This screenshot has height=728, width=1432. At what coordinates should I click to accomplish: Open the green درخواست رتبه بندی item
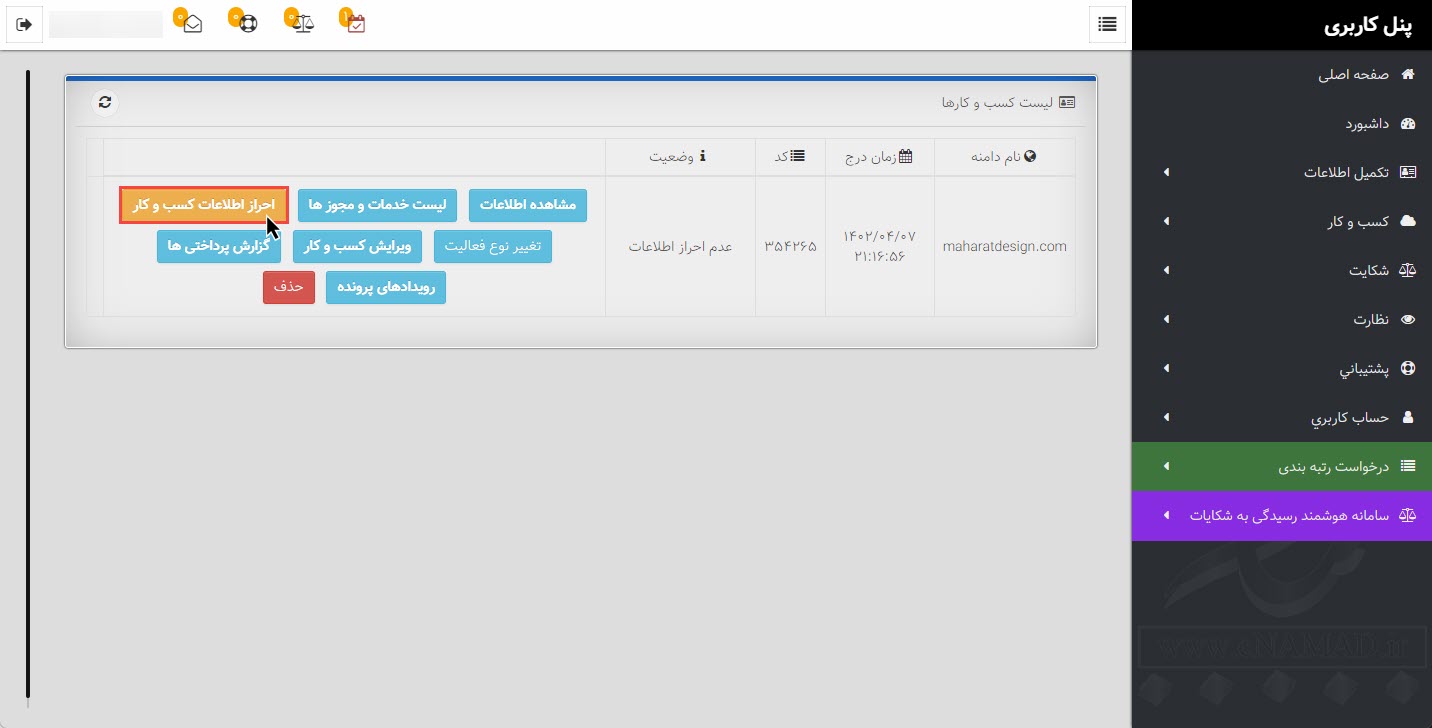click(x=1282, y=466)
